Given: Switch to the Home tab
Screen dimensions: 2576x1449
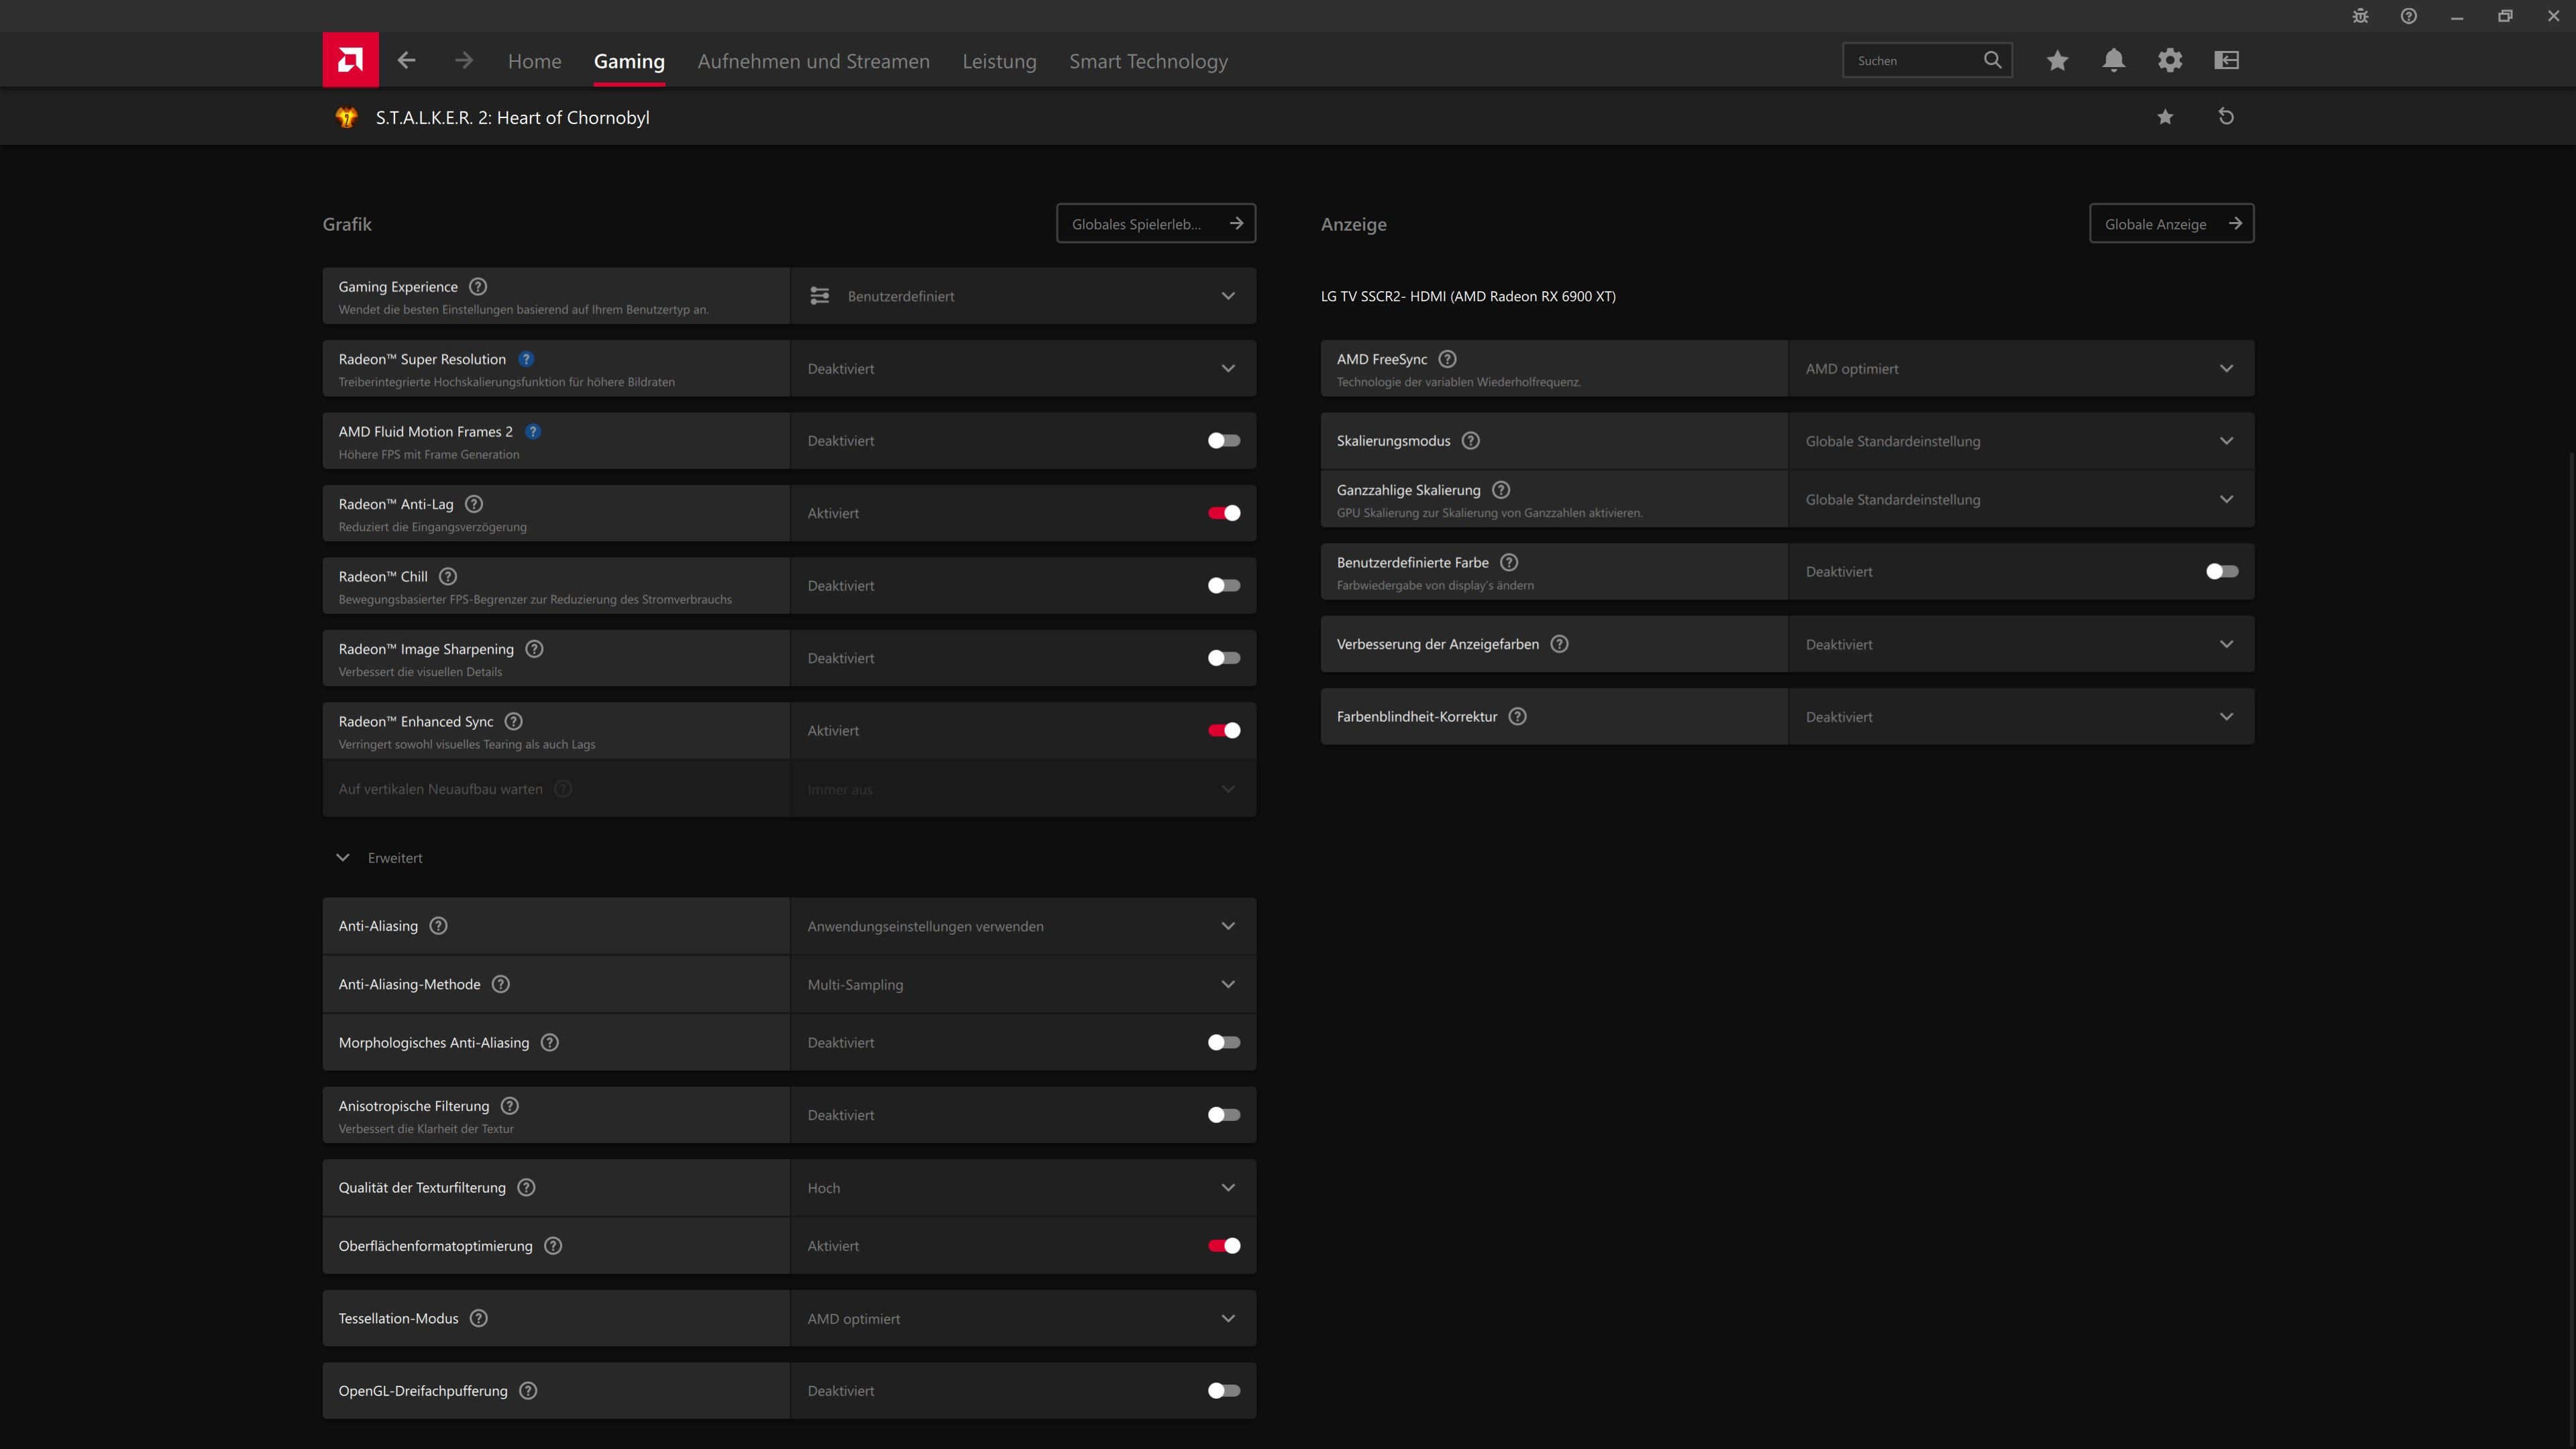Looking at the screenshot, I should point(534,61).
